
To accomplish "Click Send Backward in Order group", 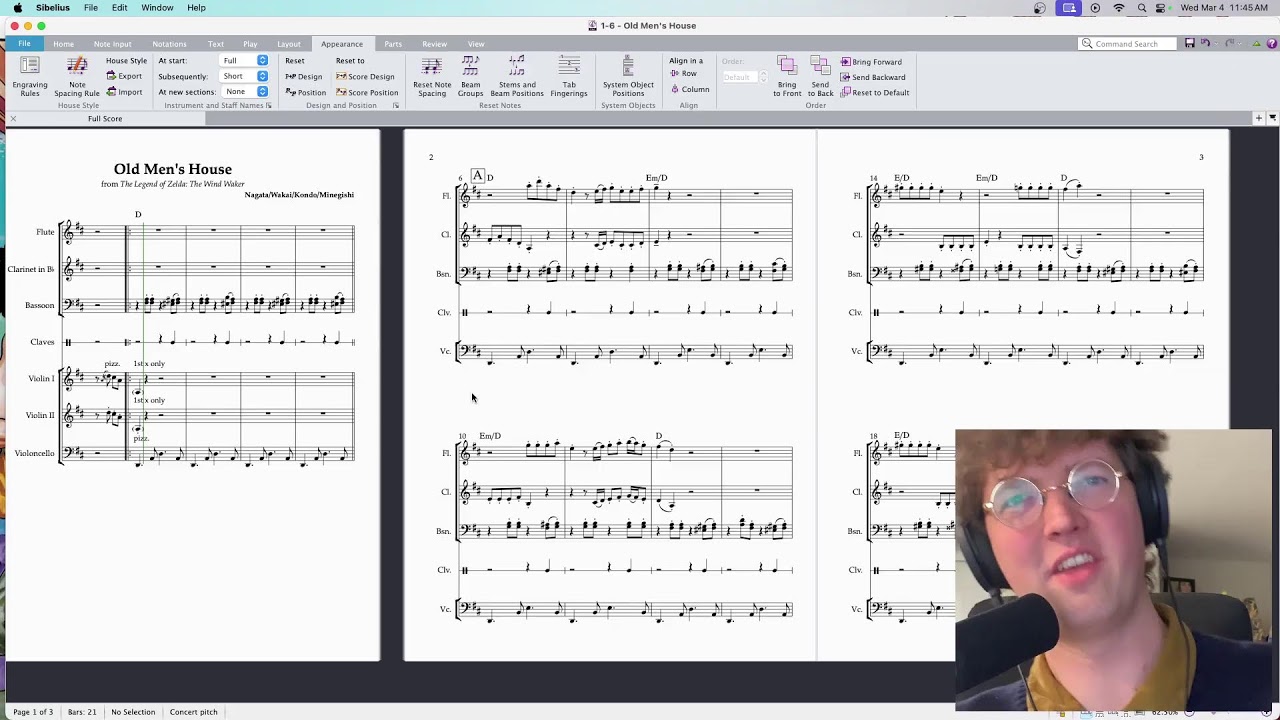I will click(873, 77).
